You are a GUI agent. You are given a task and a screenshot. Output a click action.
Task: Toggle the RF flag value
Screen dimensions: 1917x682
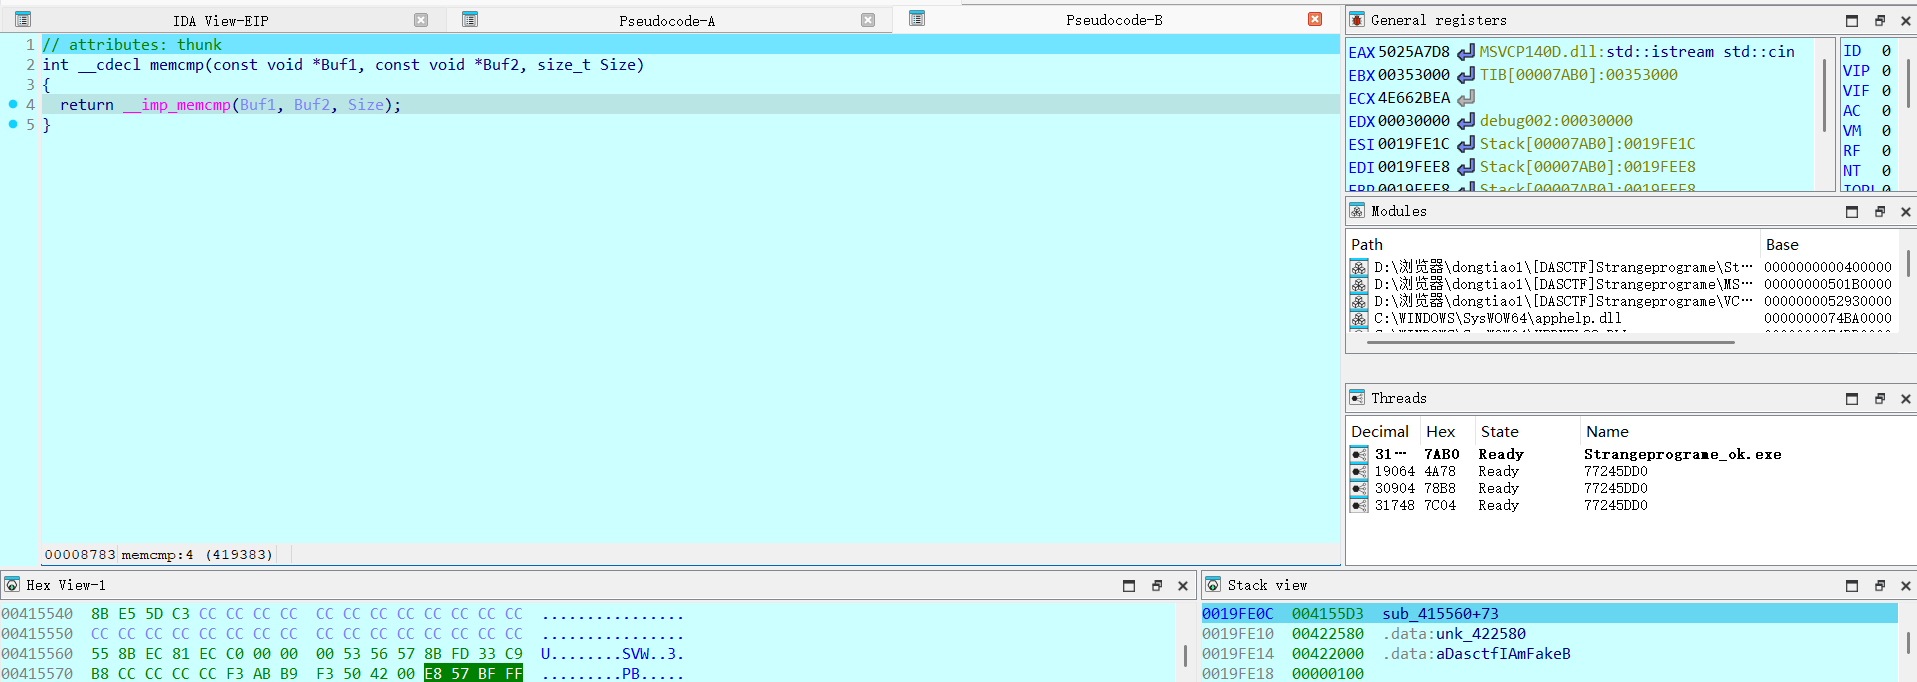1886,151
